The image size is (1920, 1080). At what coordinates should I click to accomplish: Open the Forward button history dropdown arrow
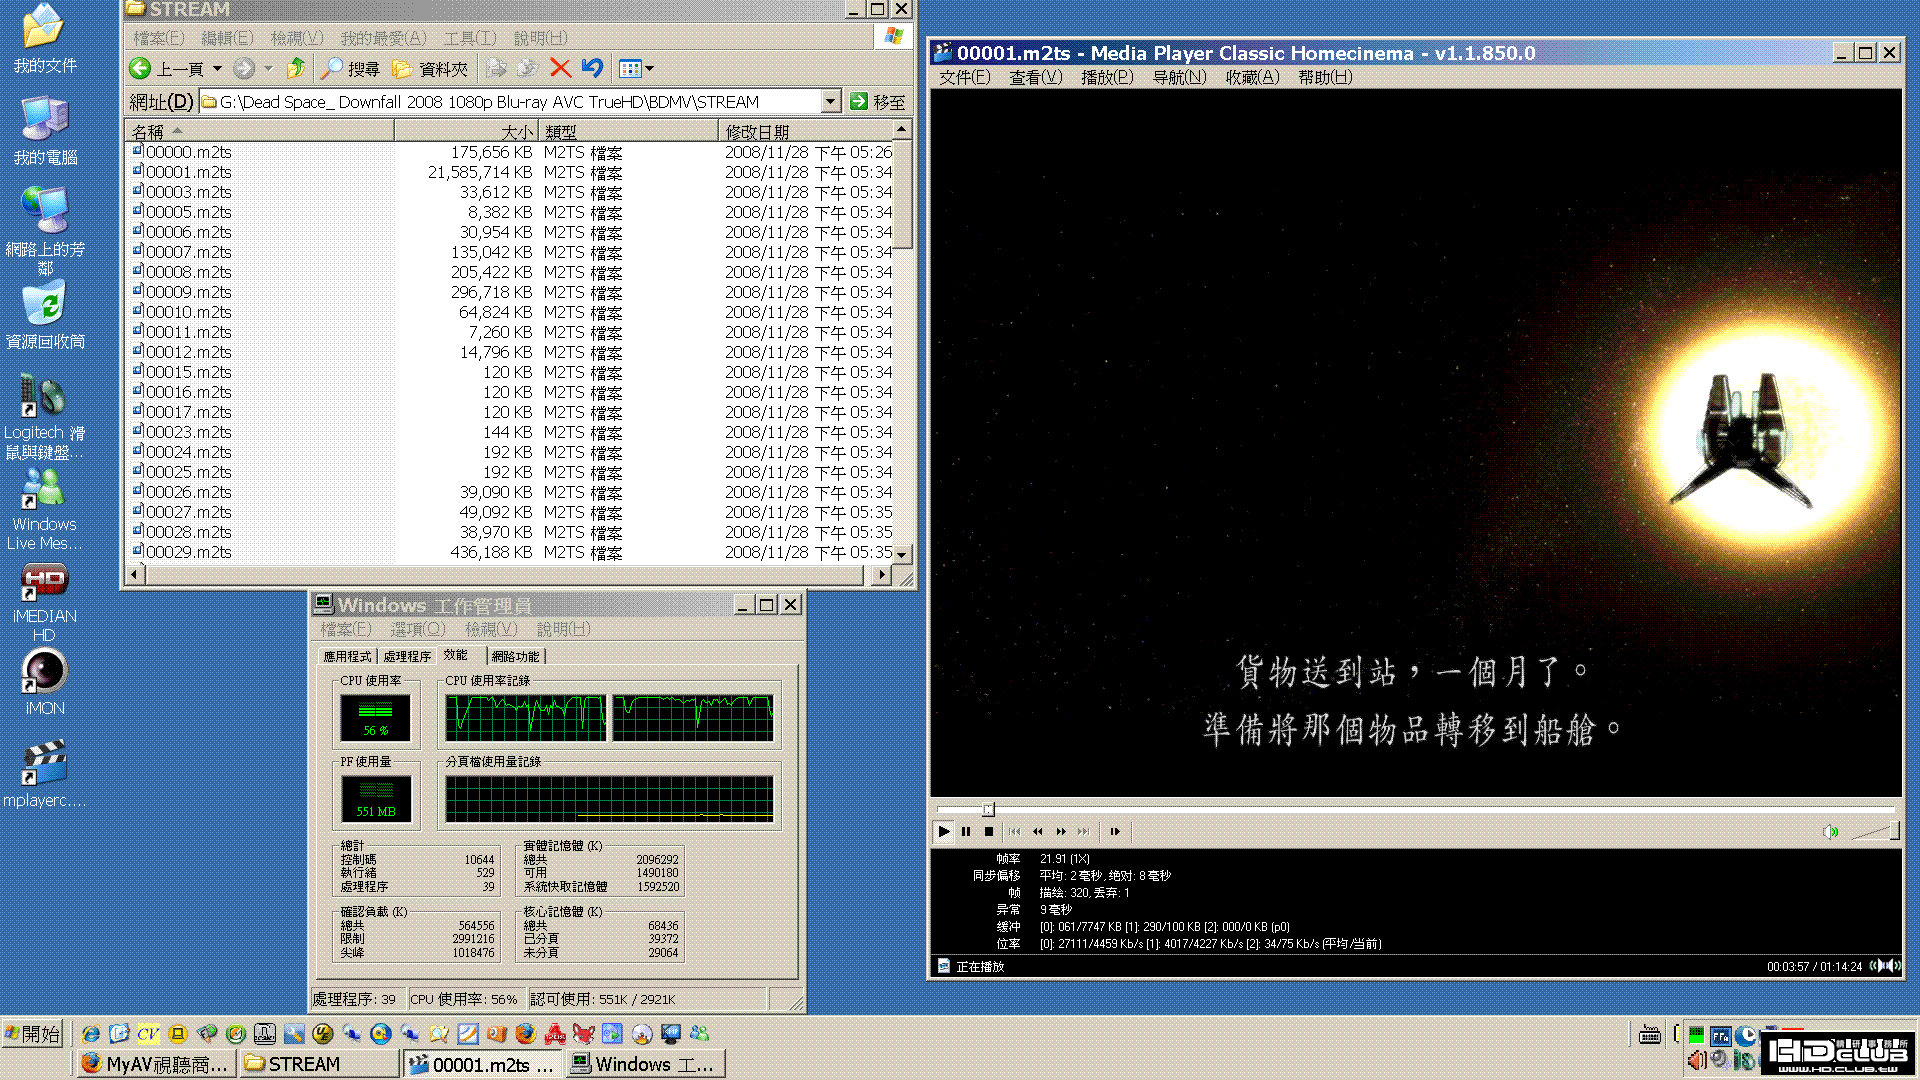pyautogui.click(x=268, y=69)
